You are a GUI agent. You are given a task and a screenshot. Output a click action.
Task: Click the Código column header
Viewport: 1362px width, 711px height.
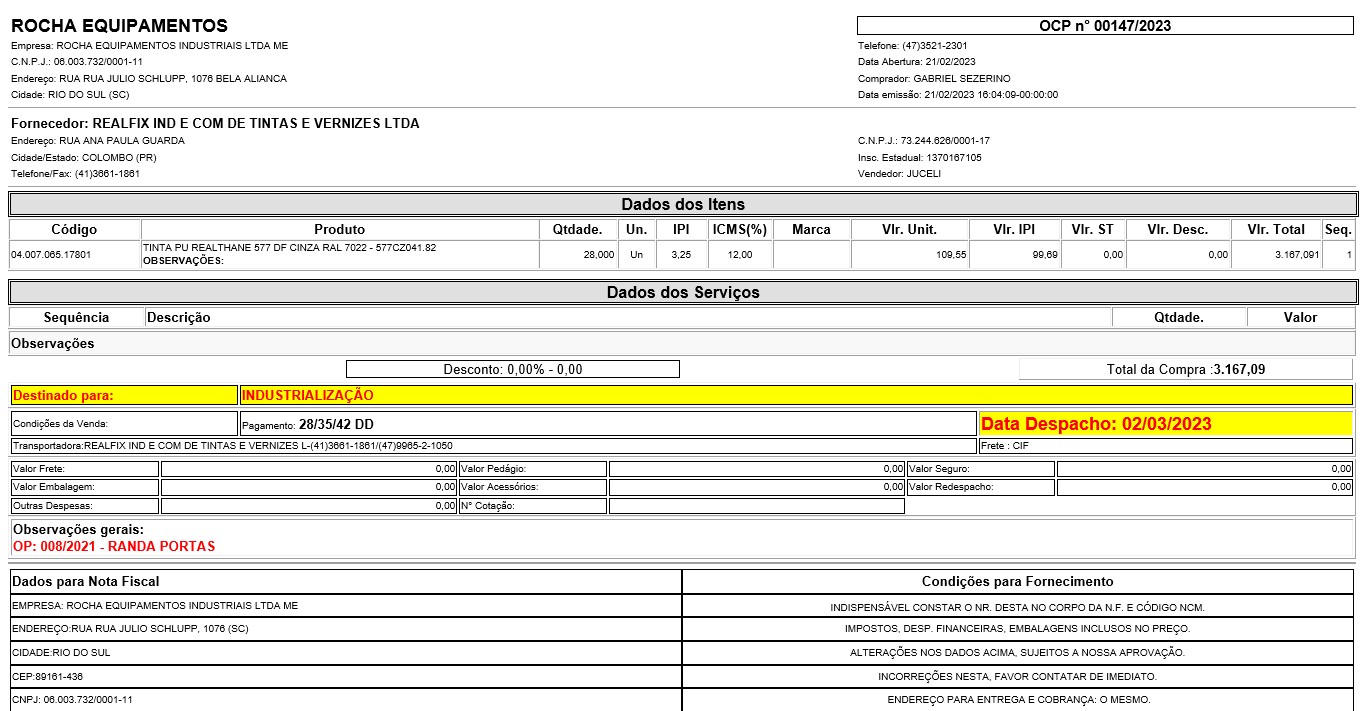tap(75, 229)
